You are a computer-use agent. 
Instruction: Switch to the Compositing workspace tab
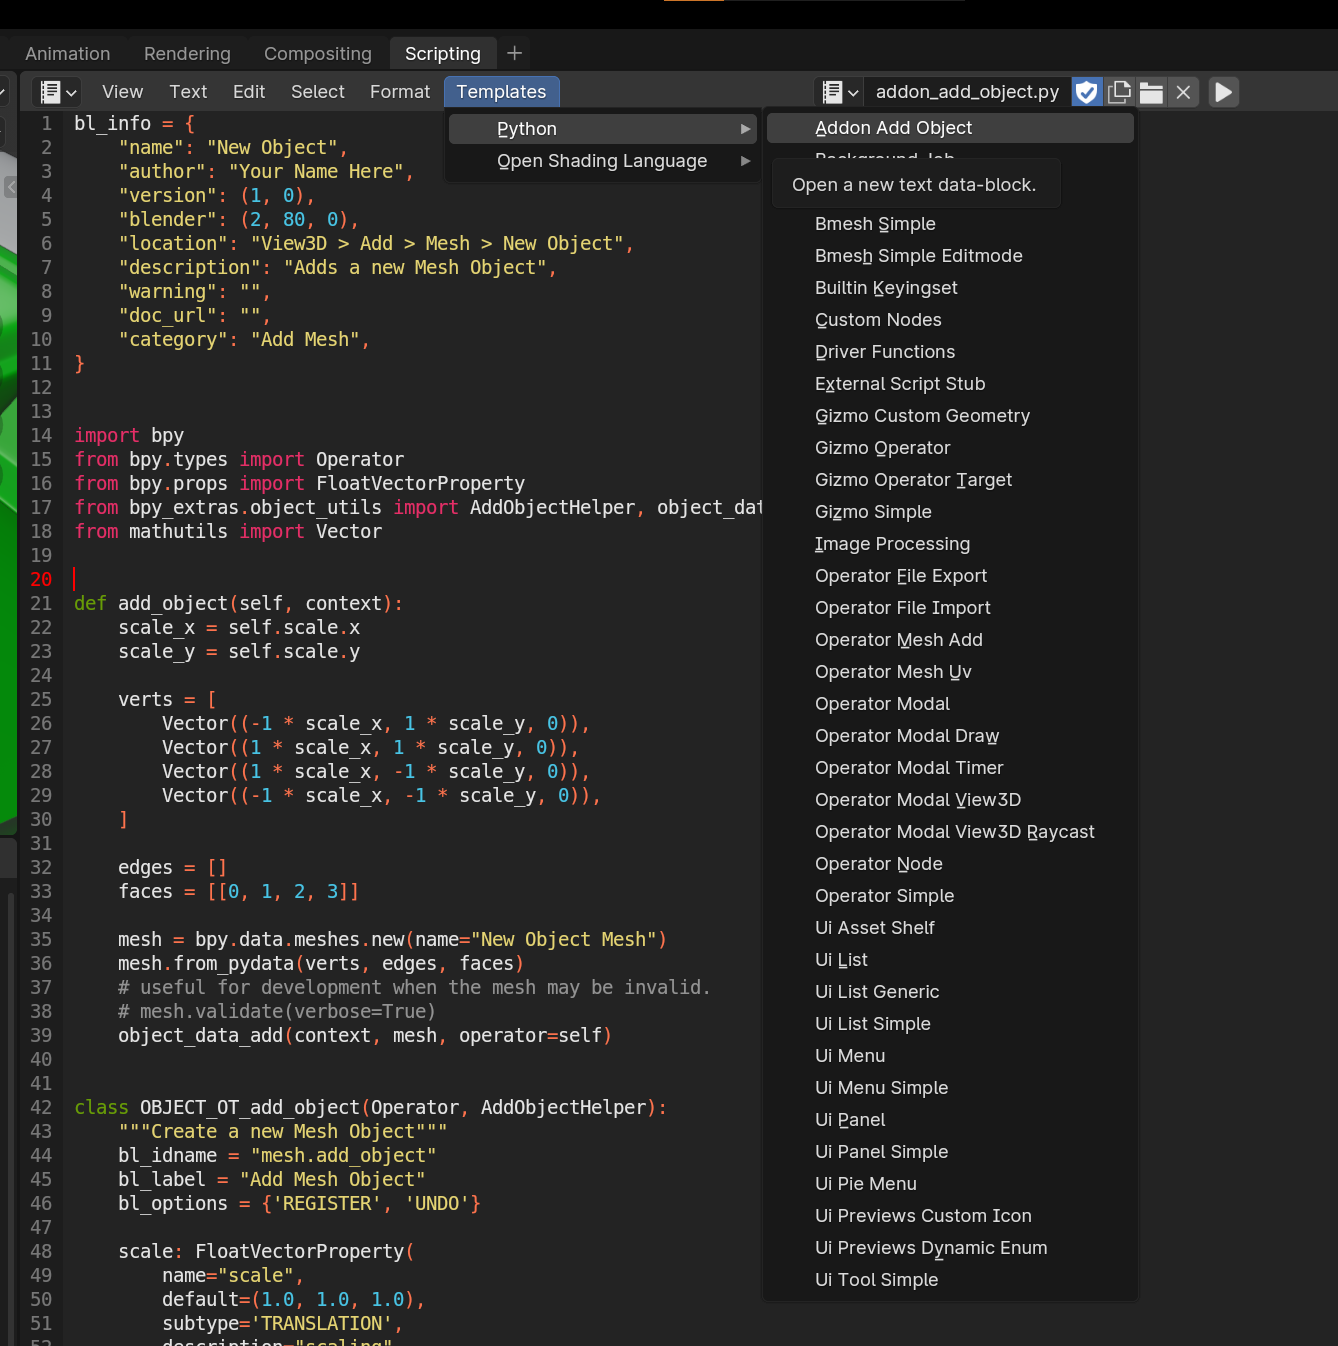(317, 54)
